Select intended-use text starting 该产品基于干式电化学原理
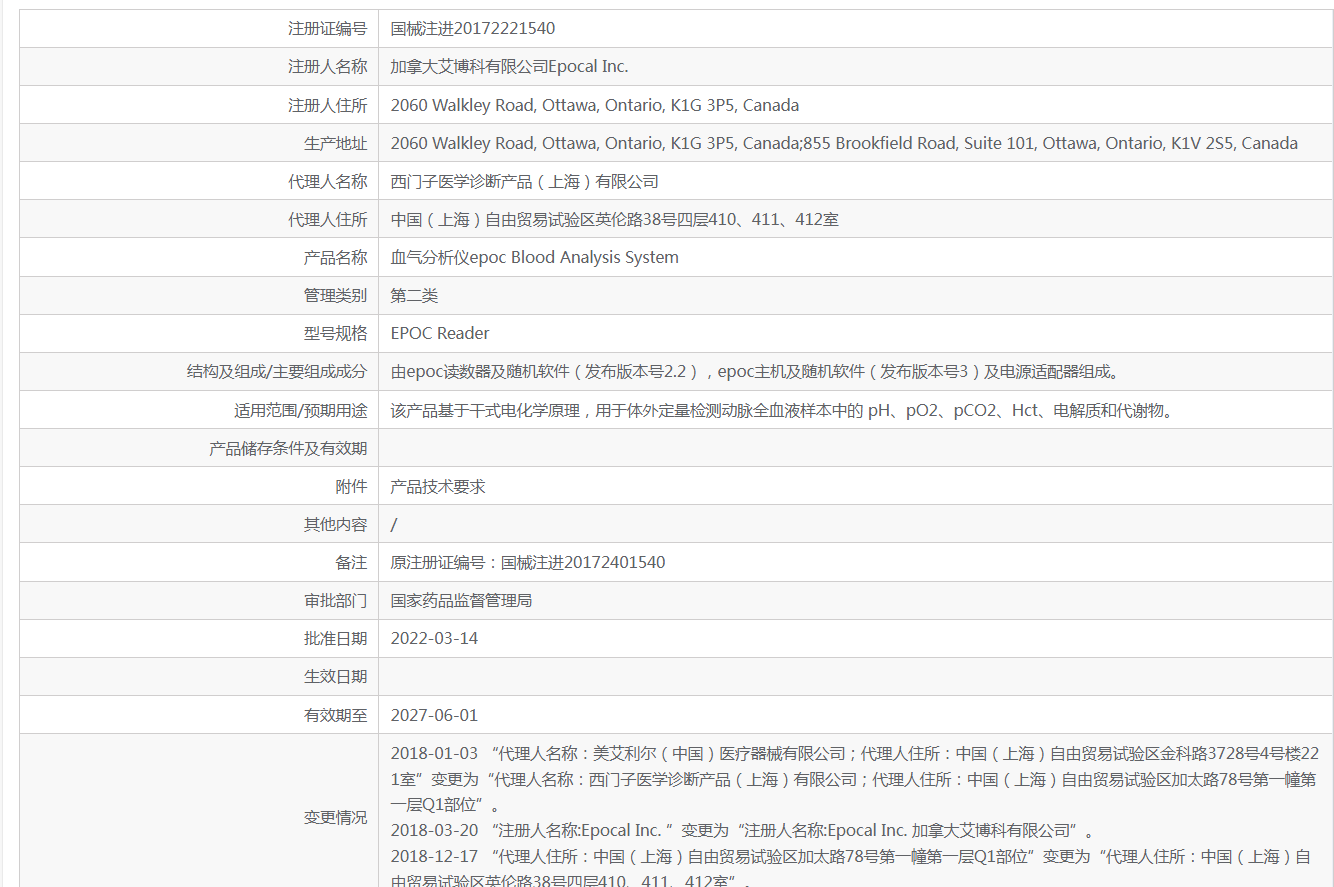This screenshot has height=887, width=1334. (x=782, y=410)
